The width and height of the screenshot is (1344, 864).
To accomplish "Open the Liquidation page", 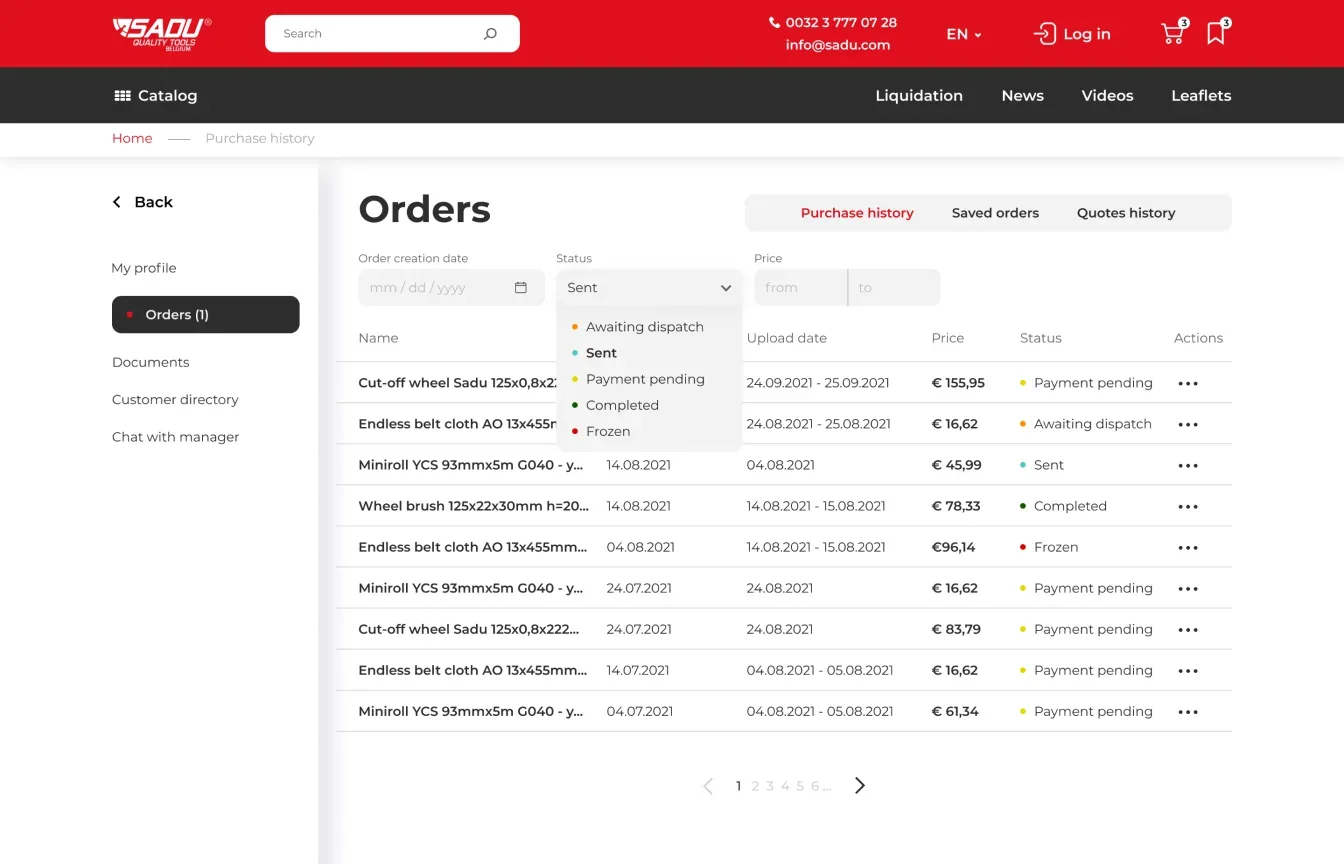I will pos(919,96).
